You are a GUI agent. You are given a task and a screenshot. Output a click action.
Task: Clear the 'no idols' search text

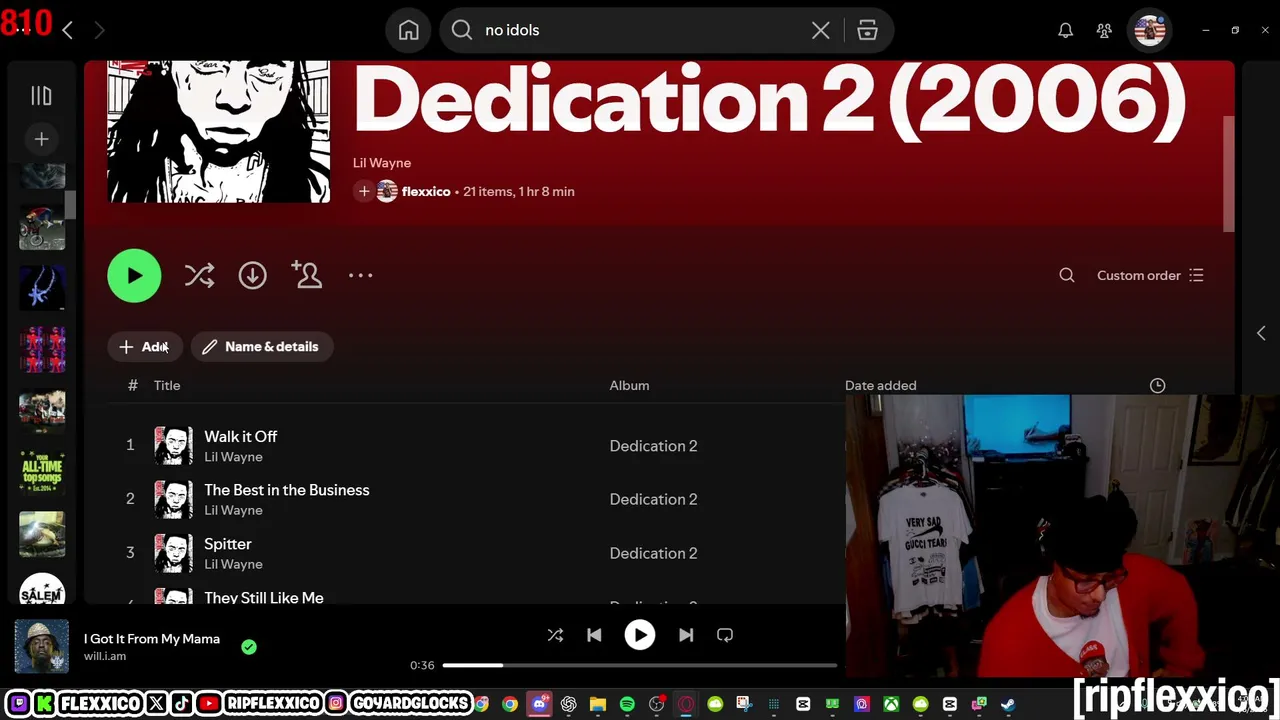pyautogui.click(x=820, y=30)
